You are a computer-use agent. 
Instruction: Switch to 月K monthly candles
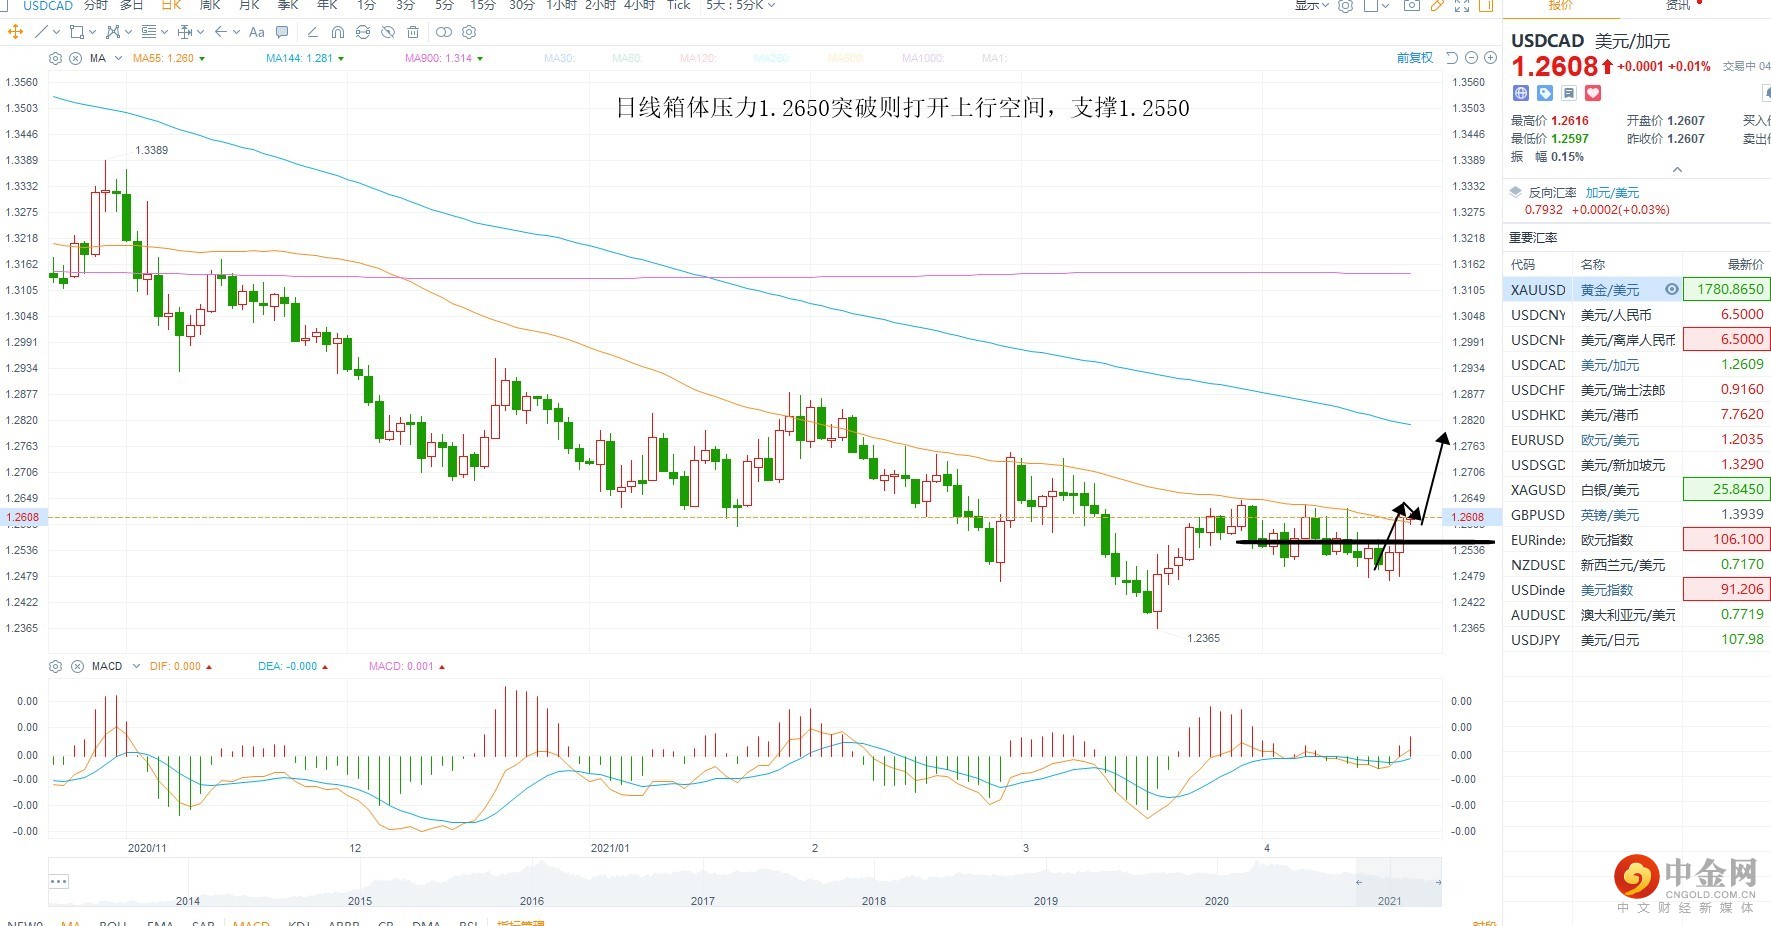point(249,6)
